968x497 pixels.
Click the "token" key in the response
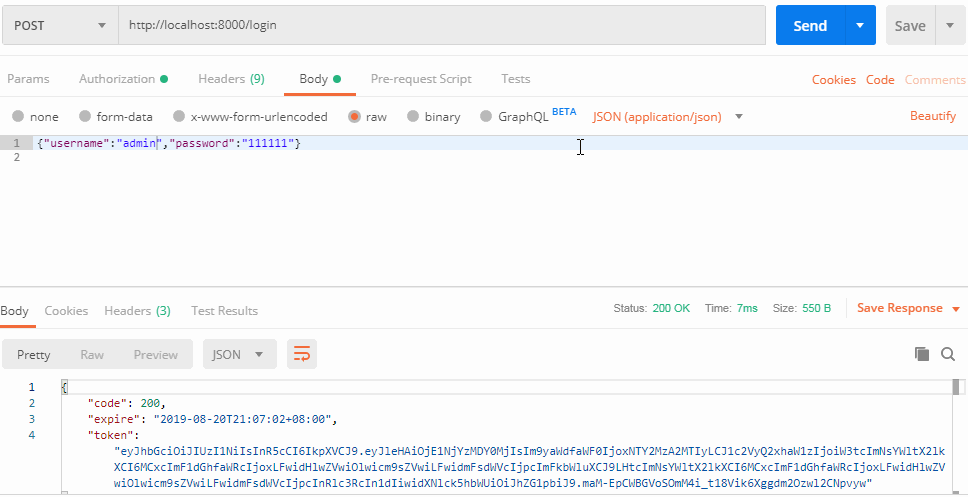(x=110, y=435)
